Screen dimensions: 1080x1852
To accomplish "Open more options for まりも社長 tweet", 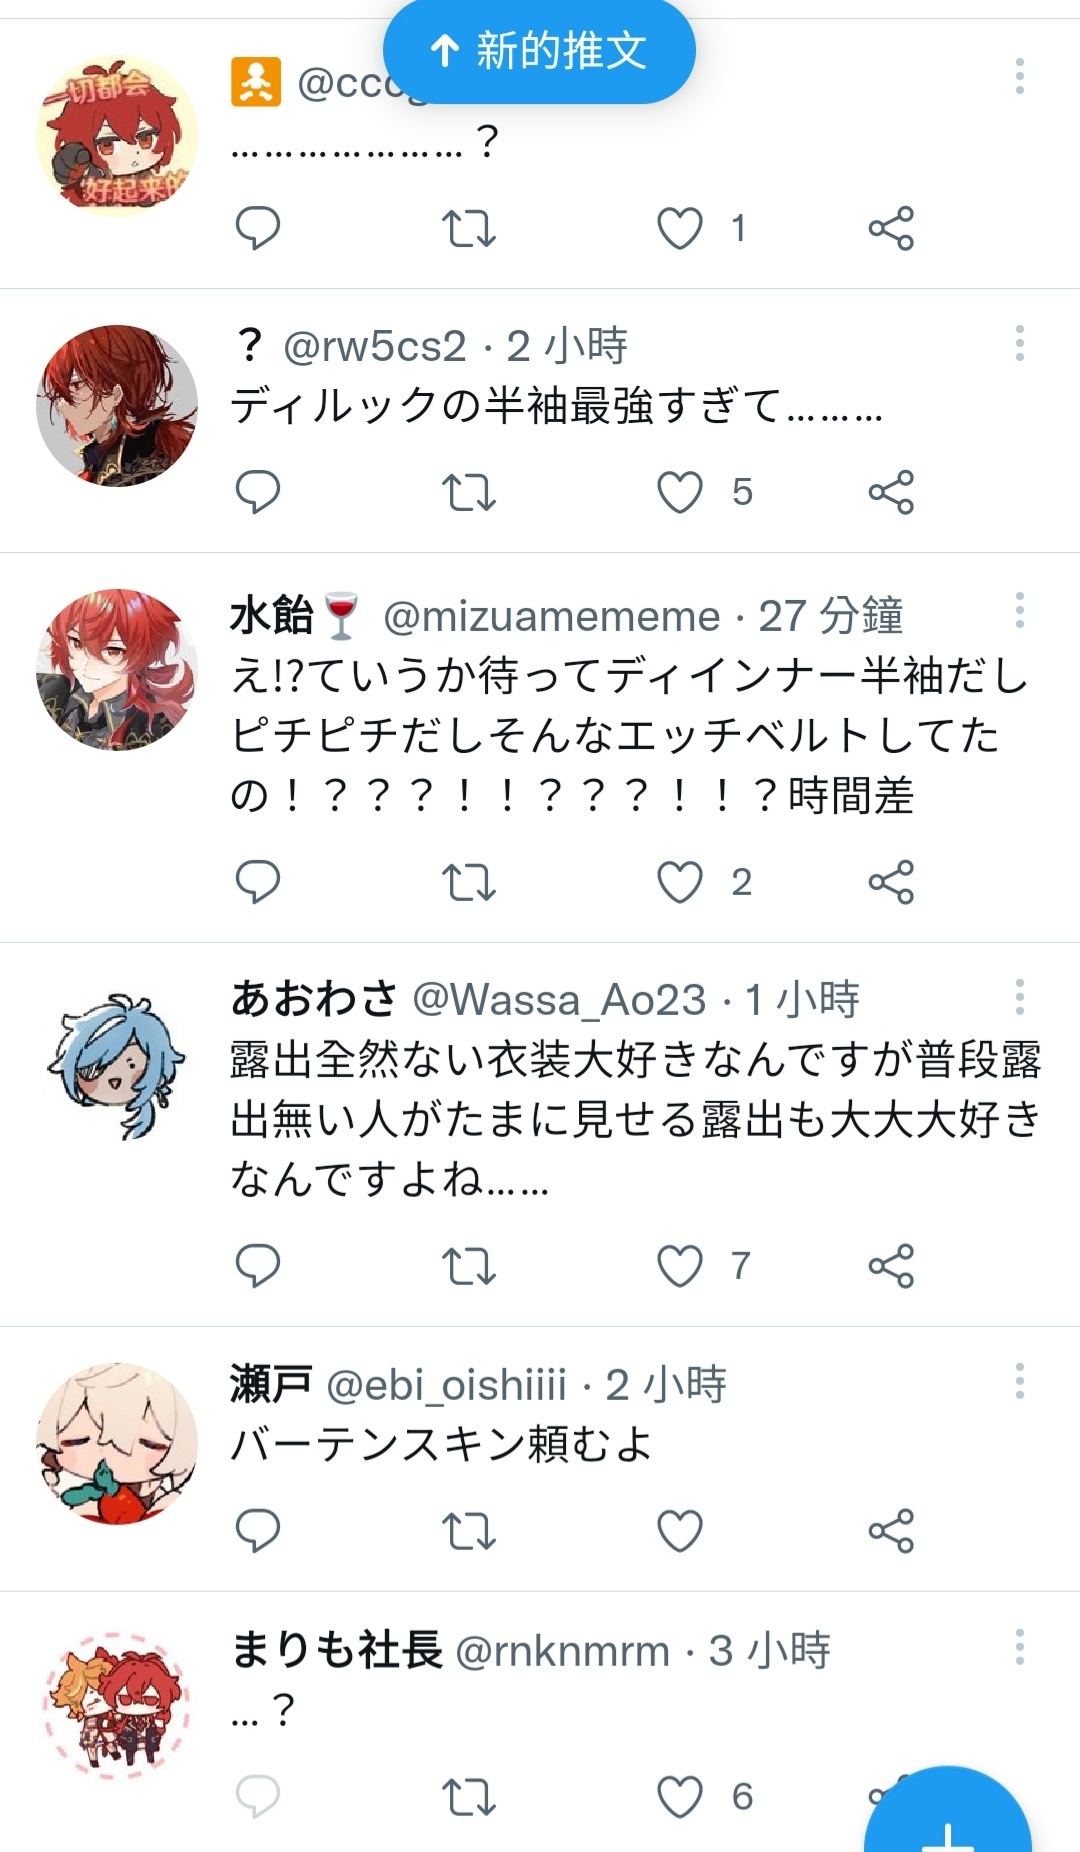I will pos(1019,1647).
